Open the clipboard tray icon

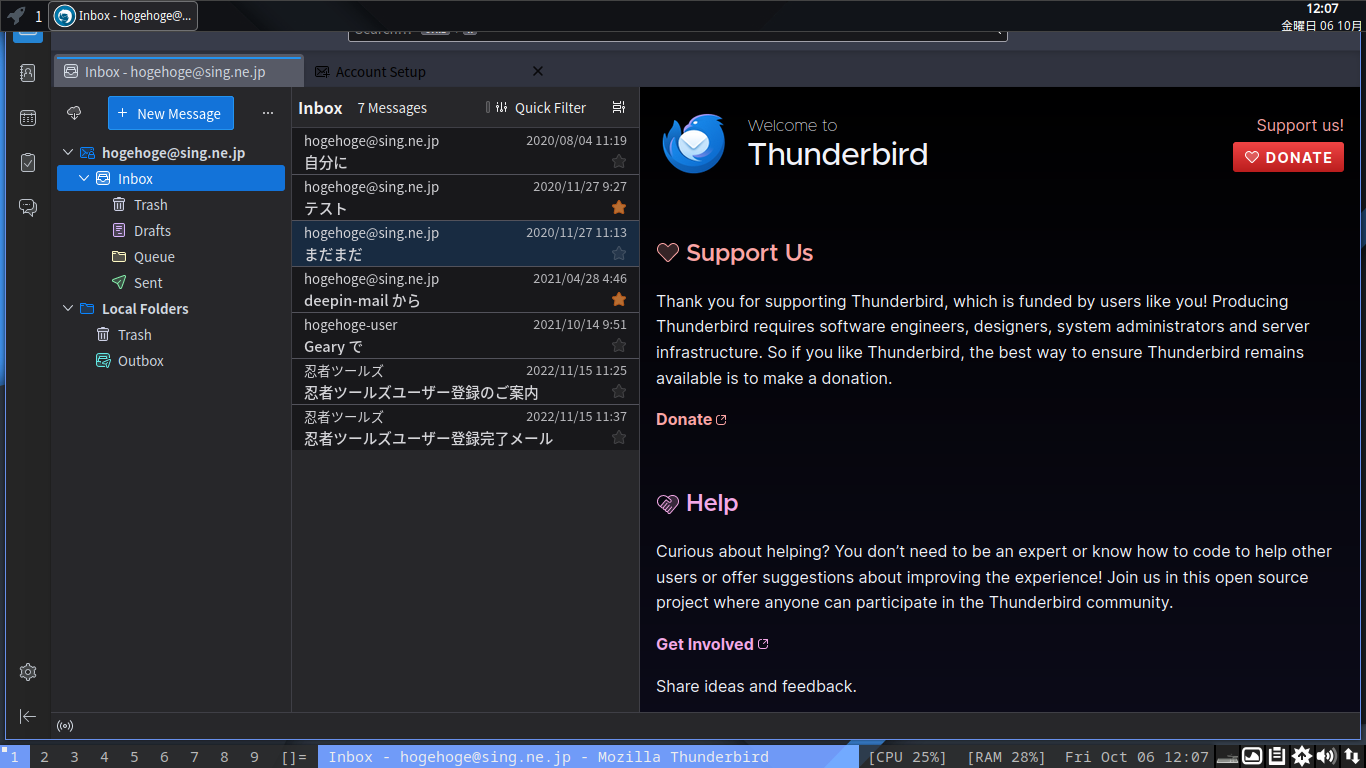click(1277, 757)
